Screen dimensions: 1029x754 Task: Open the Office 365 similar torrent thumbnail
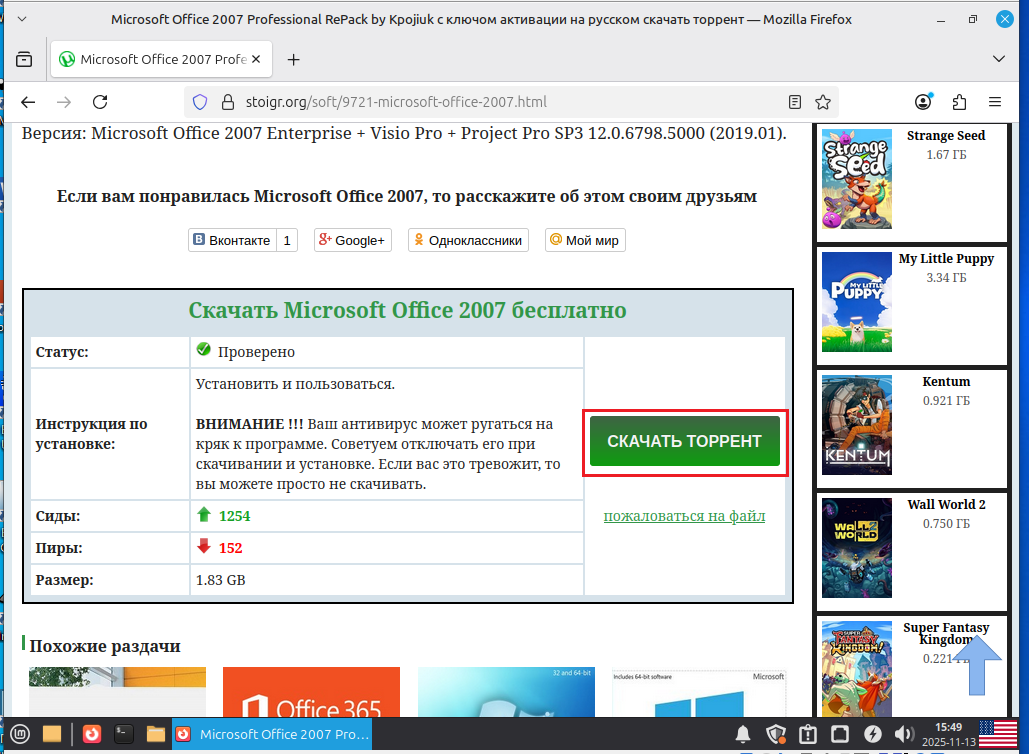[311, 692]
